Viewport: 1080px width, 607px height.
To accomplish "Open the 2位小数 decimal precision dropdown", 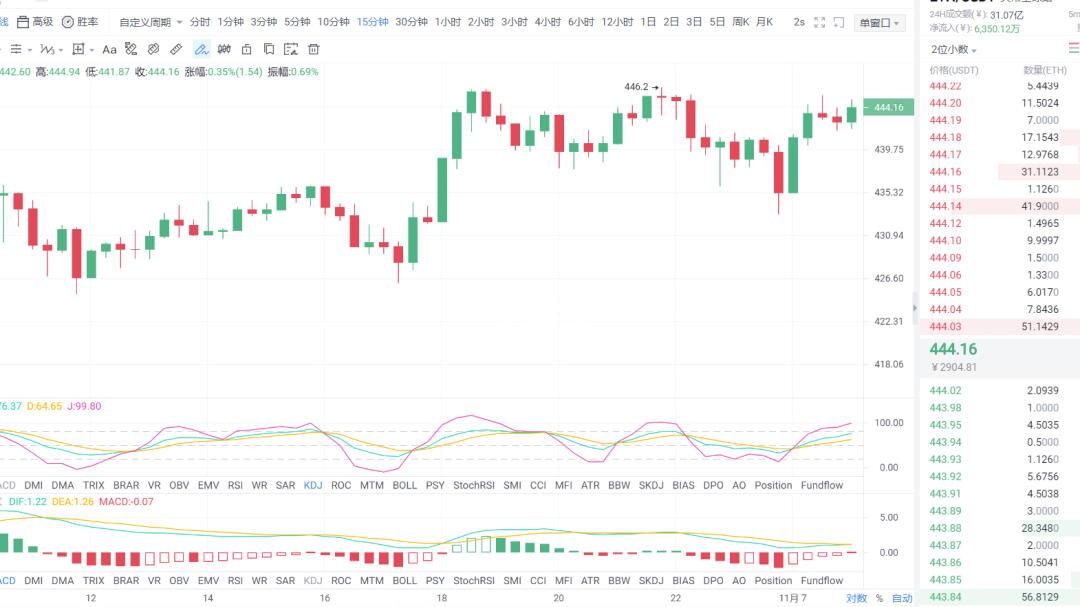I will [953, 50].
